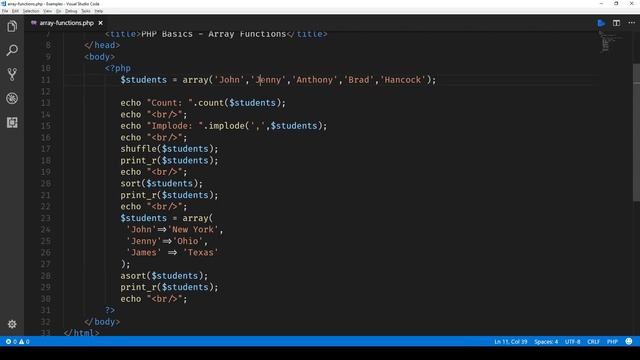
Task: Open the Selection menu
Action: pyautogui.click(x=31, y=11)
